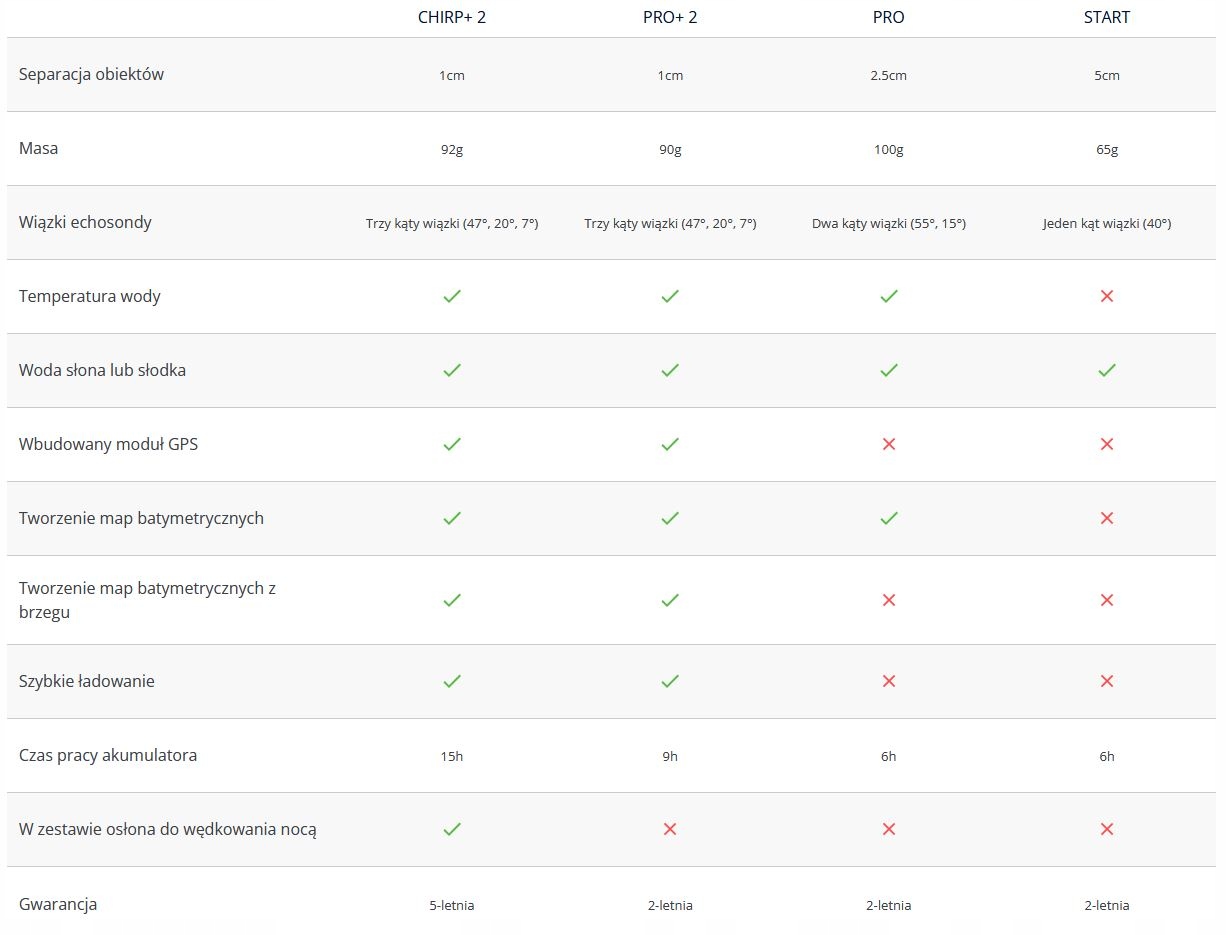Click the green checkmark for PRO Tworzenie map batymetrycznych
Viewport: 1227px width, 935px height.
pos(888,518)
